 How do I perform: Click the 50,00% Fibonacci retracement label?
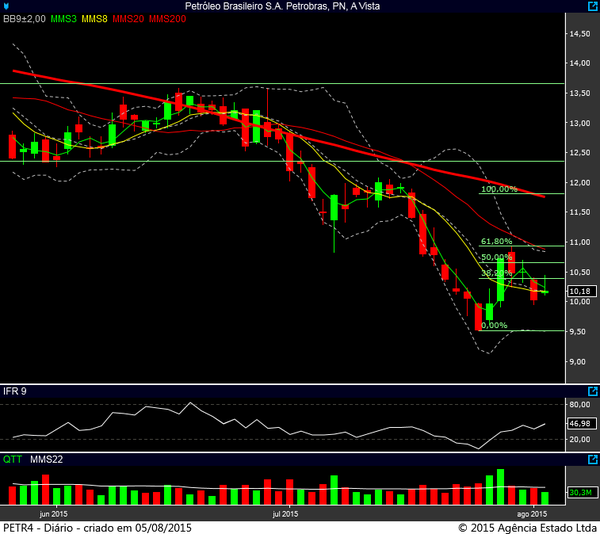(496, 257)
